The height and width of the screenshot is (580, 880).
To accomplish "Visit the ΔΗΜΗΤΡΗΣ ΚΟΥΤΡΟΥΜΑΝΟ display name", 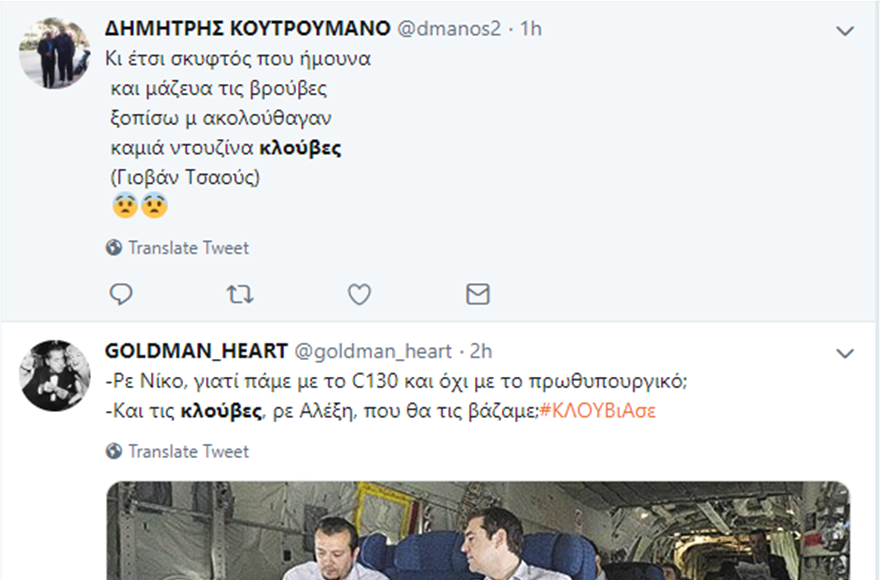I will pos(248,29).
